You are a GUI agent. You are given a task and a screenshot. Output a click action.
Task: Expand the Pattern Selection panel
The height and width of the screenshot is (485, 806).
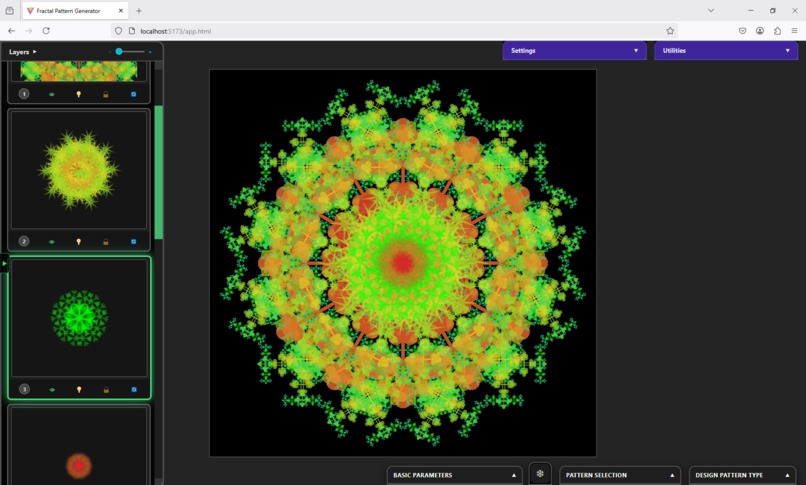(620, 475)
